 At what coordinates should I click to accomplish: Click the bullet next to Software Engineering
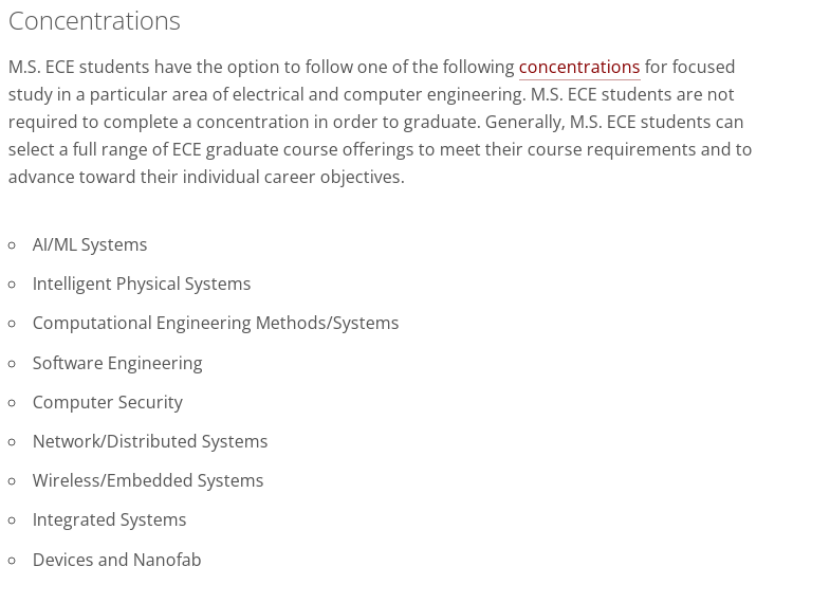(11, 364)
